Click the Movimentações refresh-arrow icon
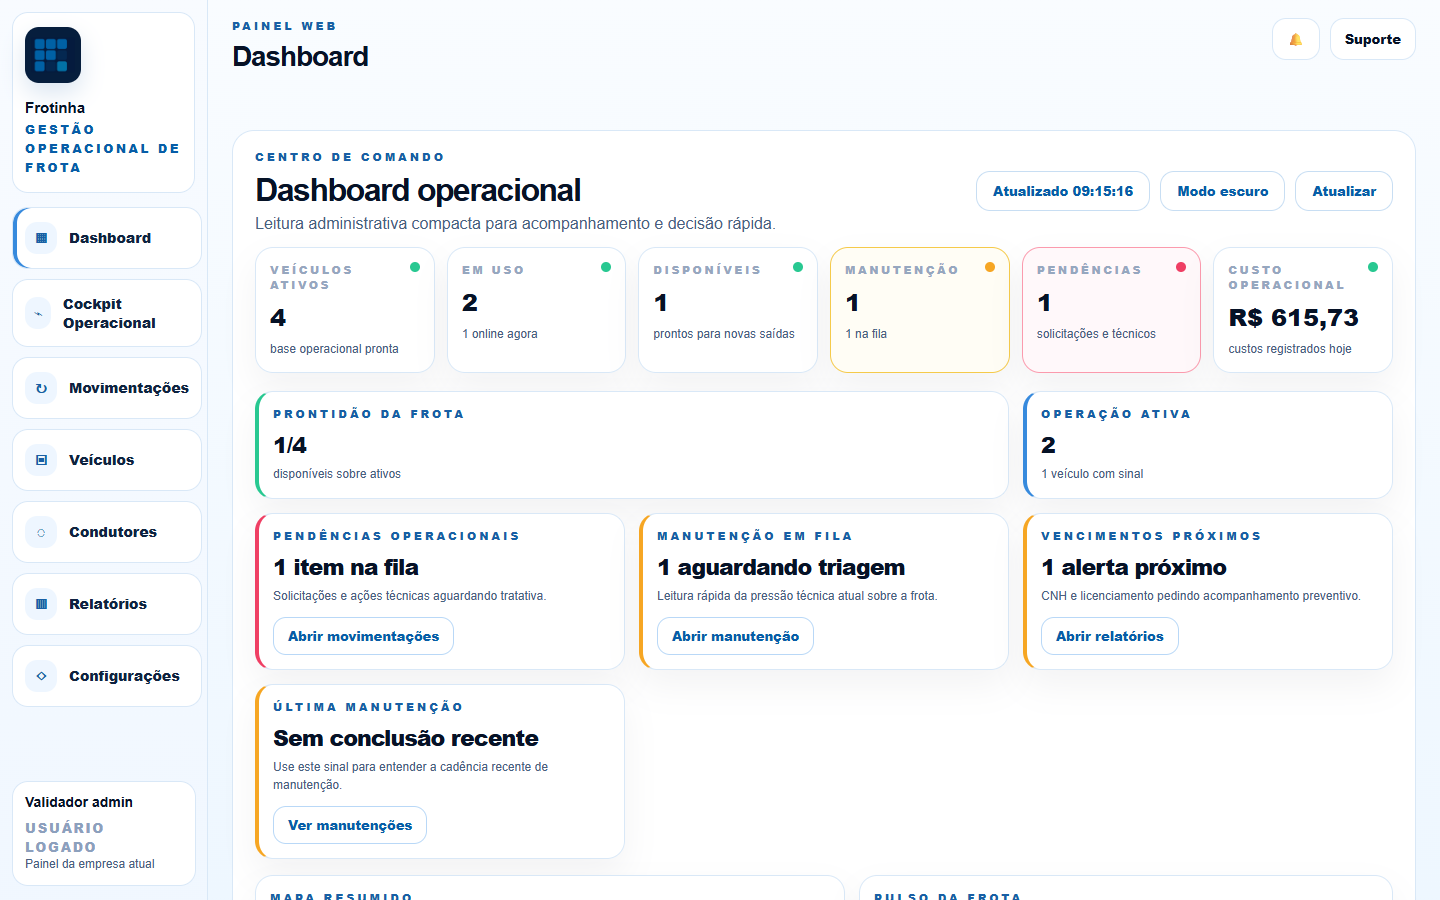Viewport: 1440px width, 900px height. point(41,388)
